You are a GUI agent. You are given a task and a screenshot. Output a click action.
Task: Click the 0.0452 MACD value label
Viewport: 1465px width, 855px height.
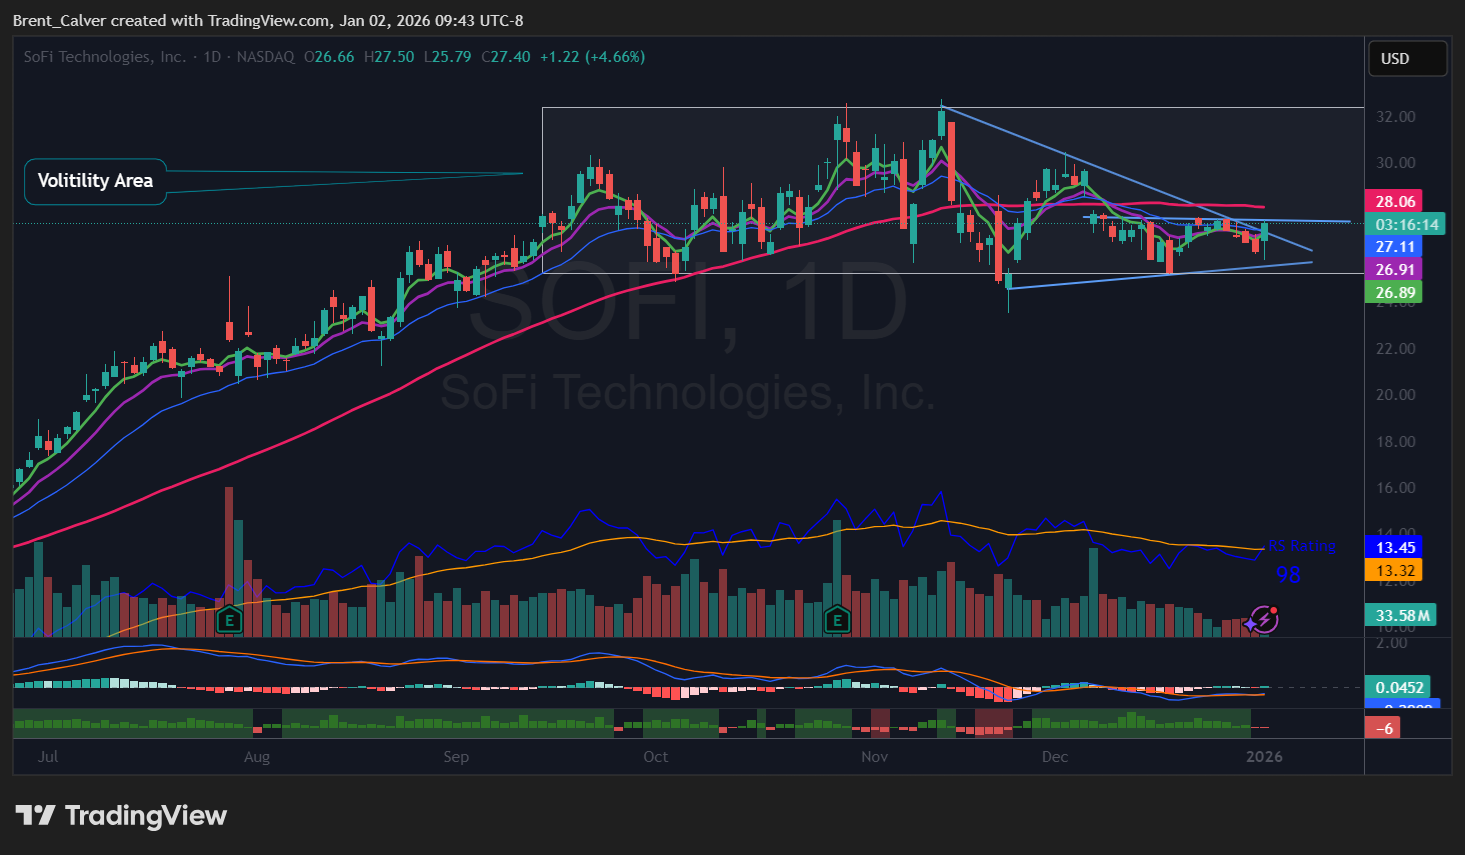pyautogui.click(x=1399, y=688)
